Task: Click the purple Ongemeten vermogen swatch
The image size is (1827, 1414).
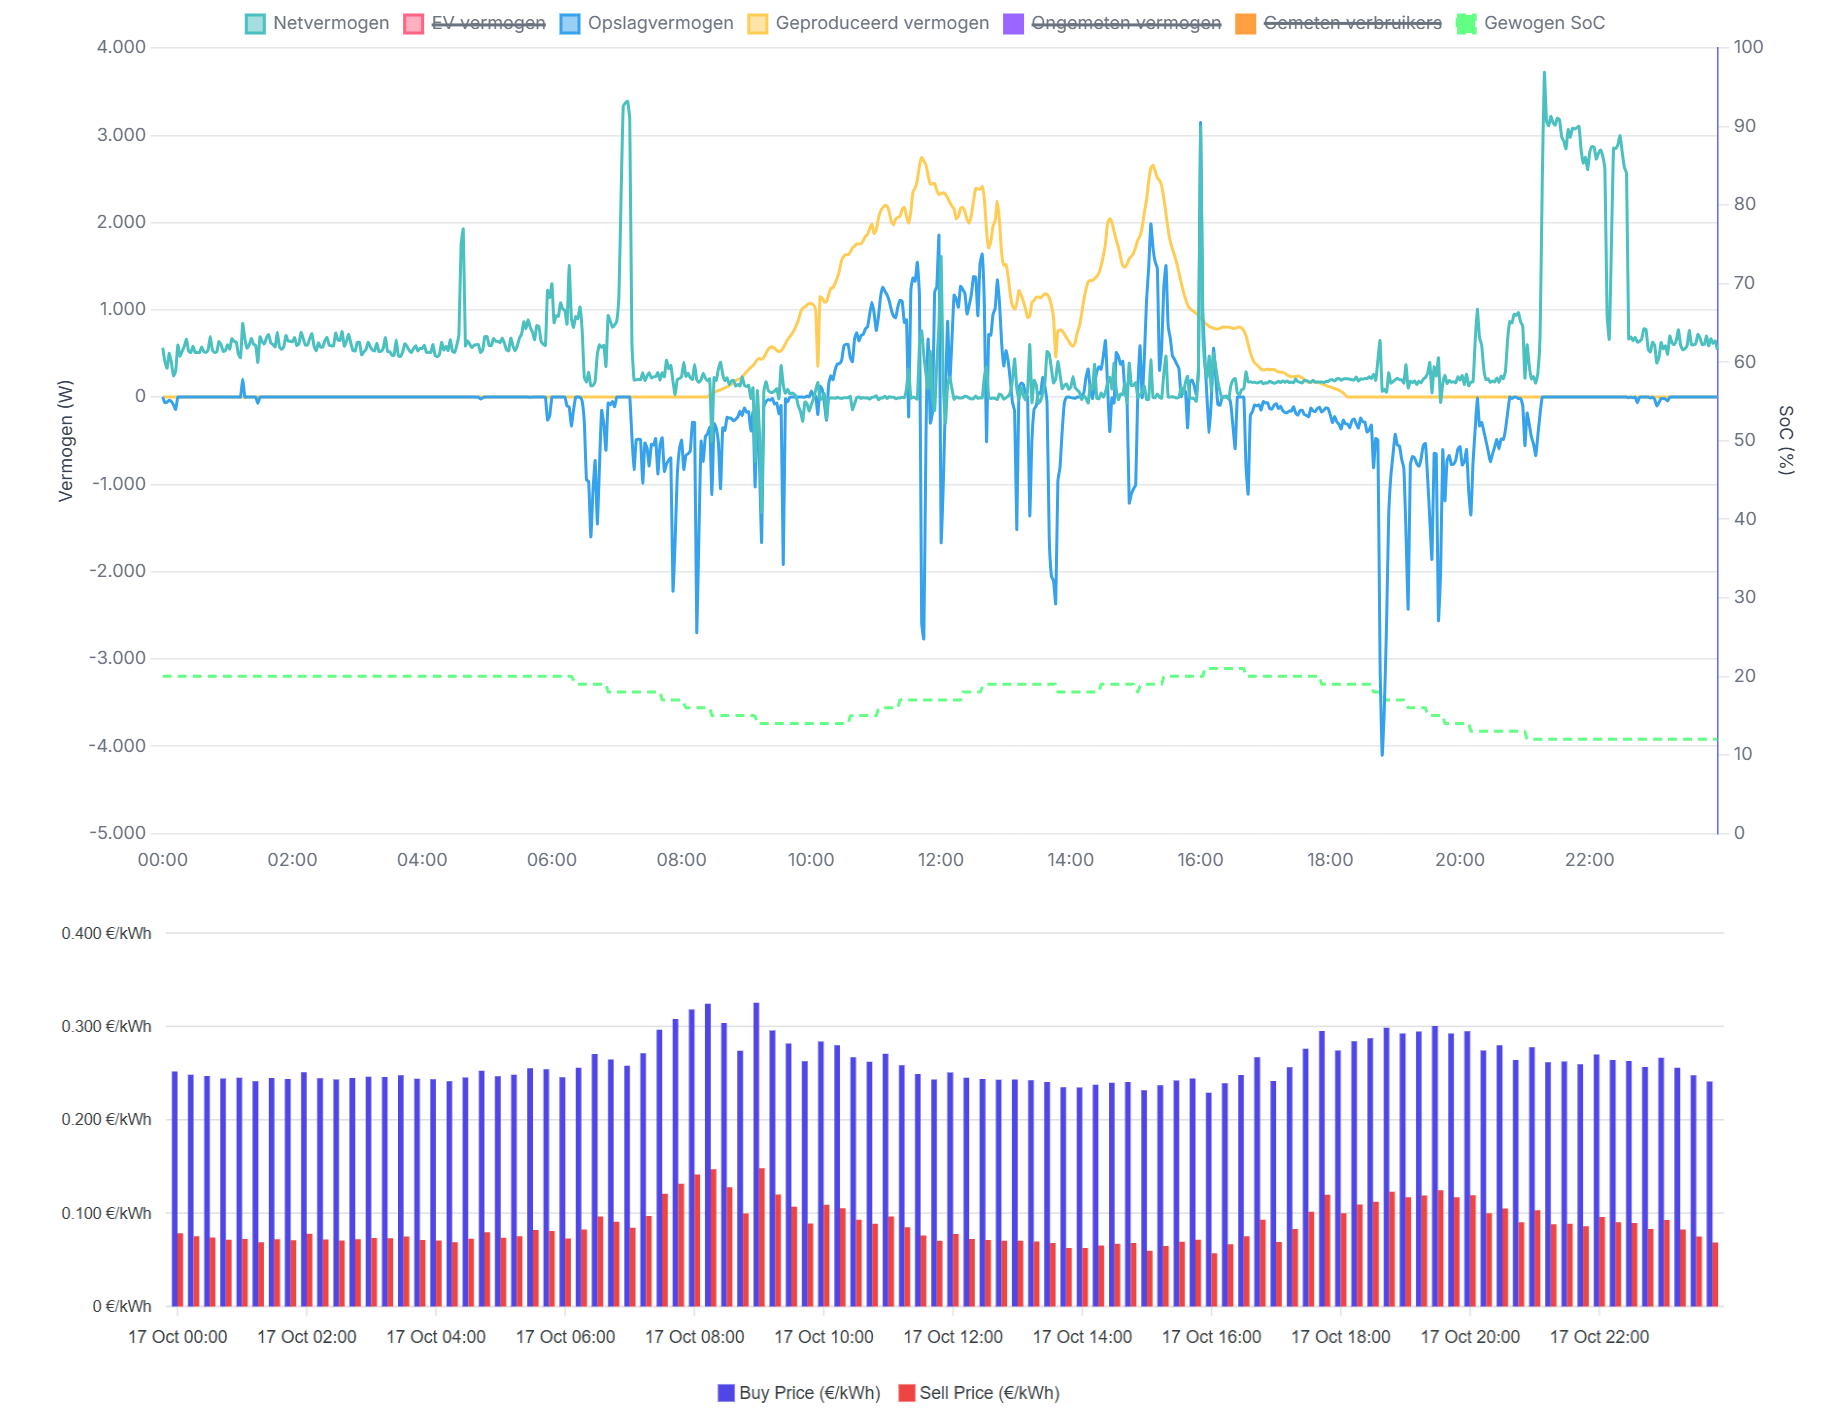Action: [x=1013, y=24]
